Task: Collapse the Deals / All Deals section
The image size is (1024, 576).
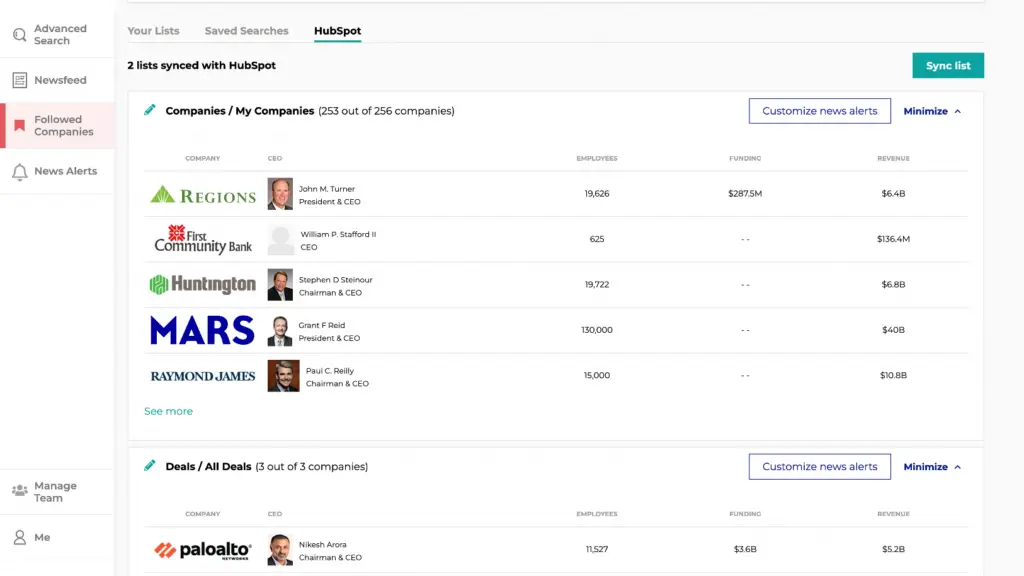Action: point(932,467)
